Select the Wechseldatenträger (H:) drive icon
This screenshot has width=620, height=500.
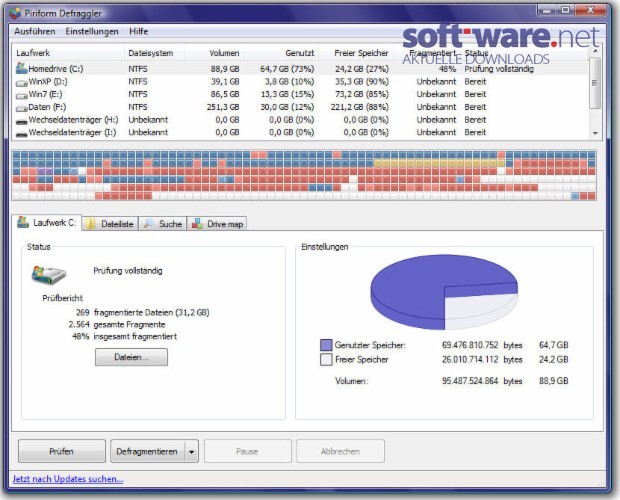[21, 121]
